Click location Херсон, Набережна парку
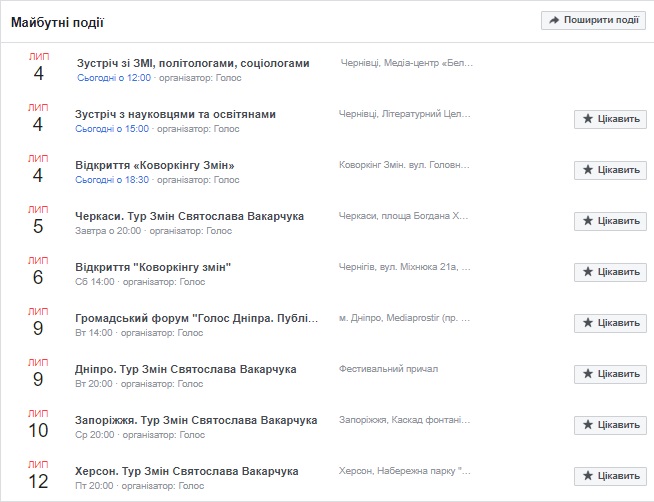This screenshot has height=502, width=654. [405, 471]
